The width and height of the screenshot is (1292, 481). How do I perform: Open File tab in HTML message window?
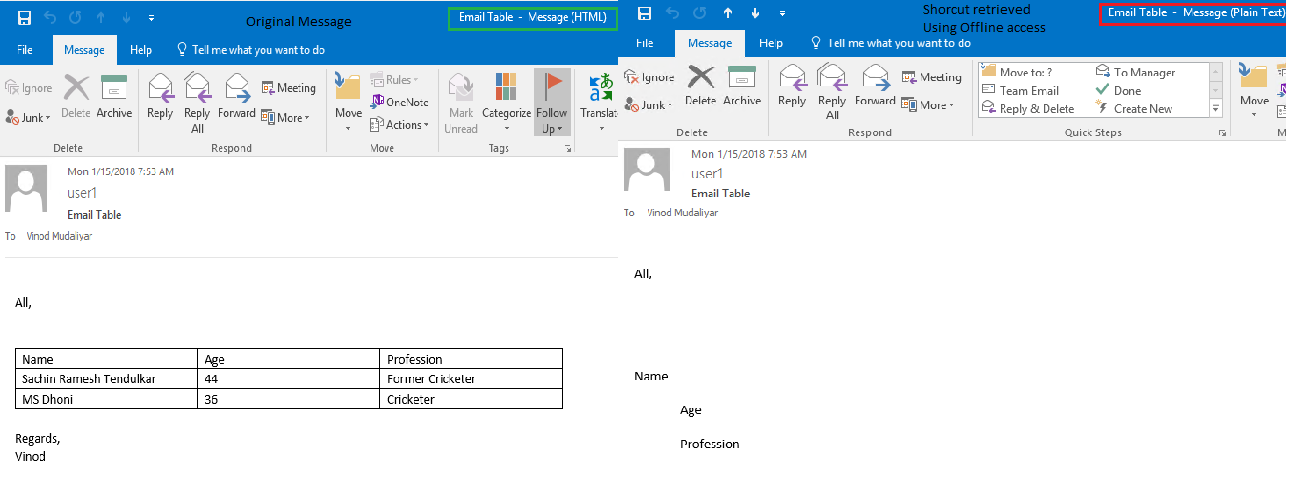pyautogui.click(x=26, y=50)
